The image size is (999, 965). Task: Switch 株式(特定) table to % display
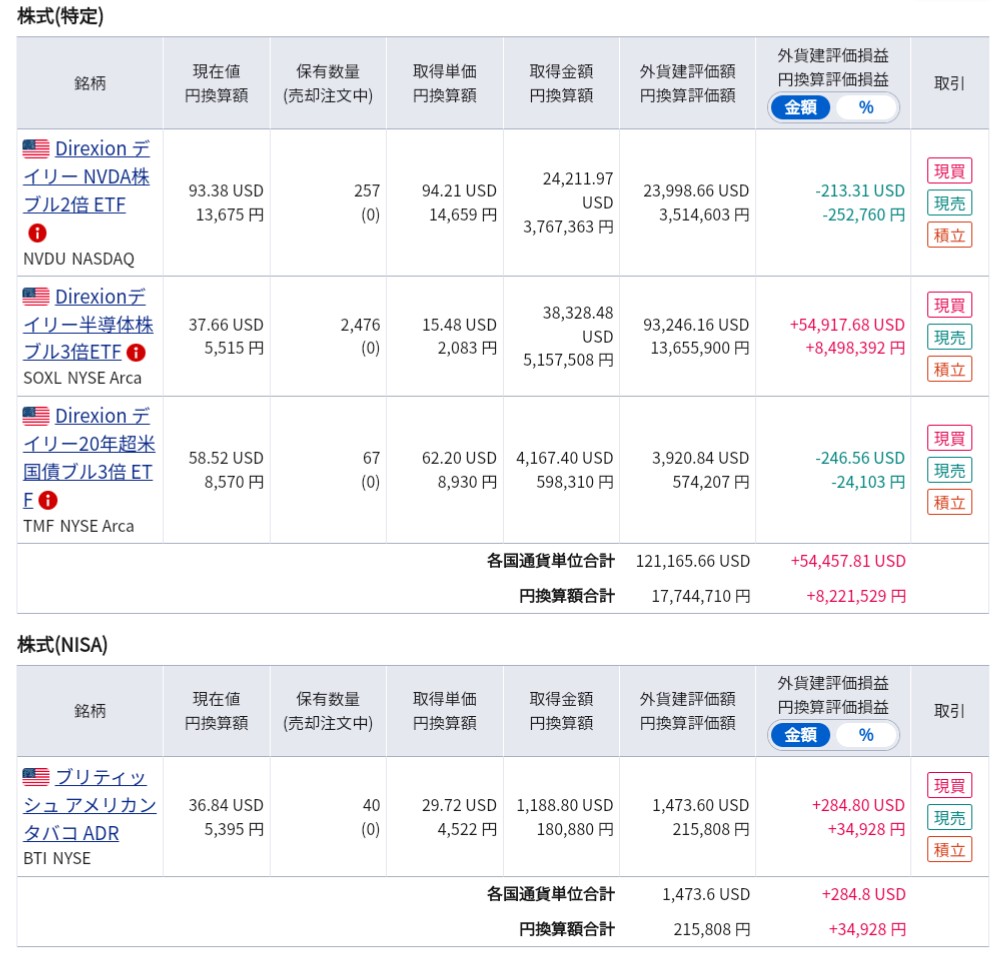coord(865,108)
